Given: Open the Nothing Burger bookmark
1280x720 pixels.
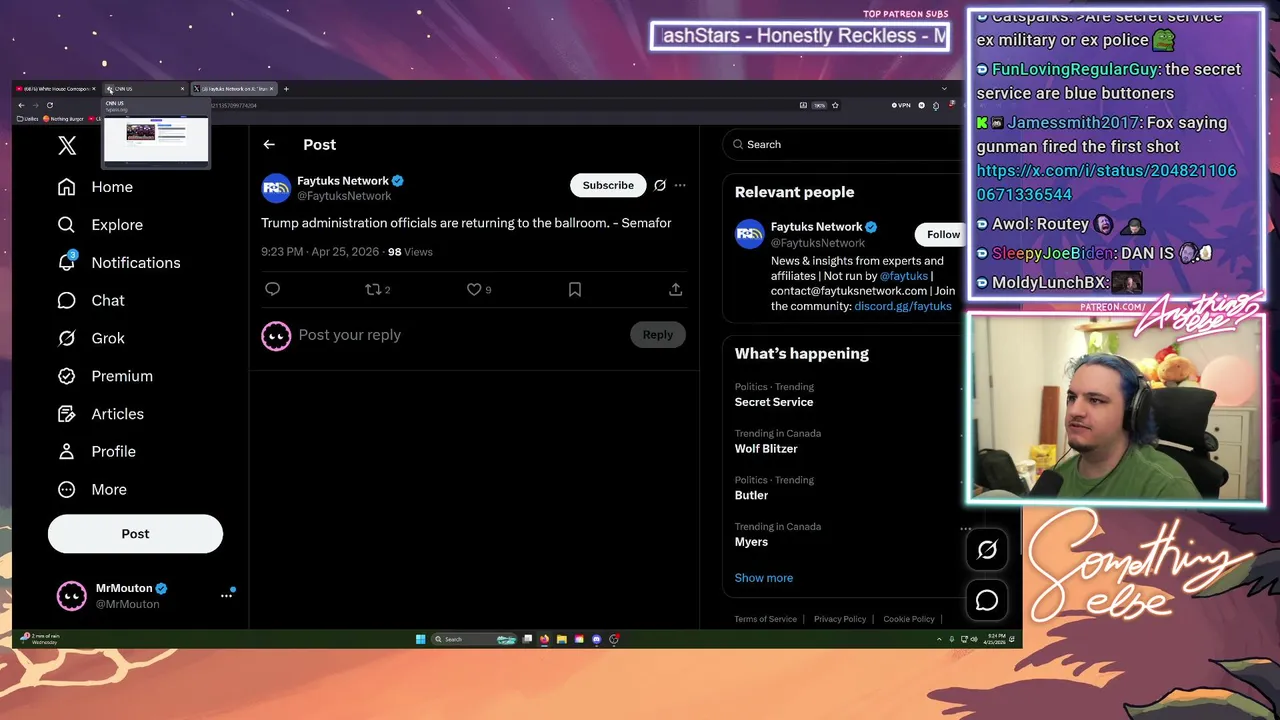Looking at the screenshot, I should [x=62, y=119].
